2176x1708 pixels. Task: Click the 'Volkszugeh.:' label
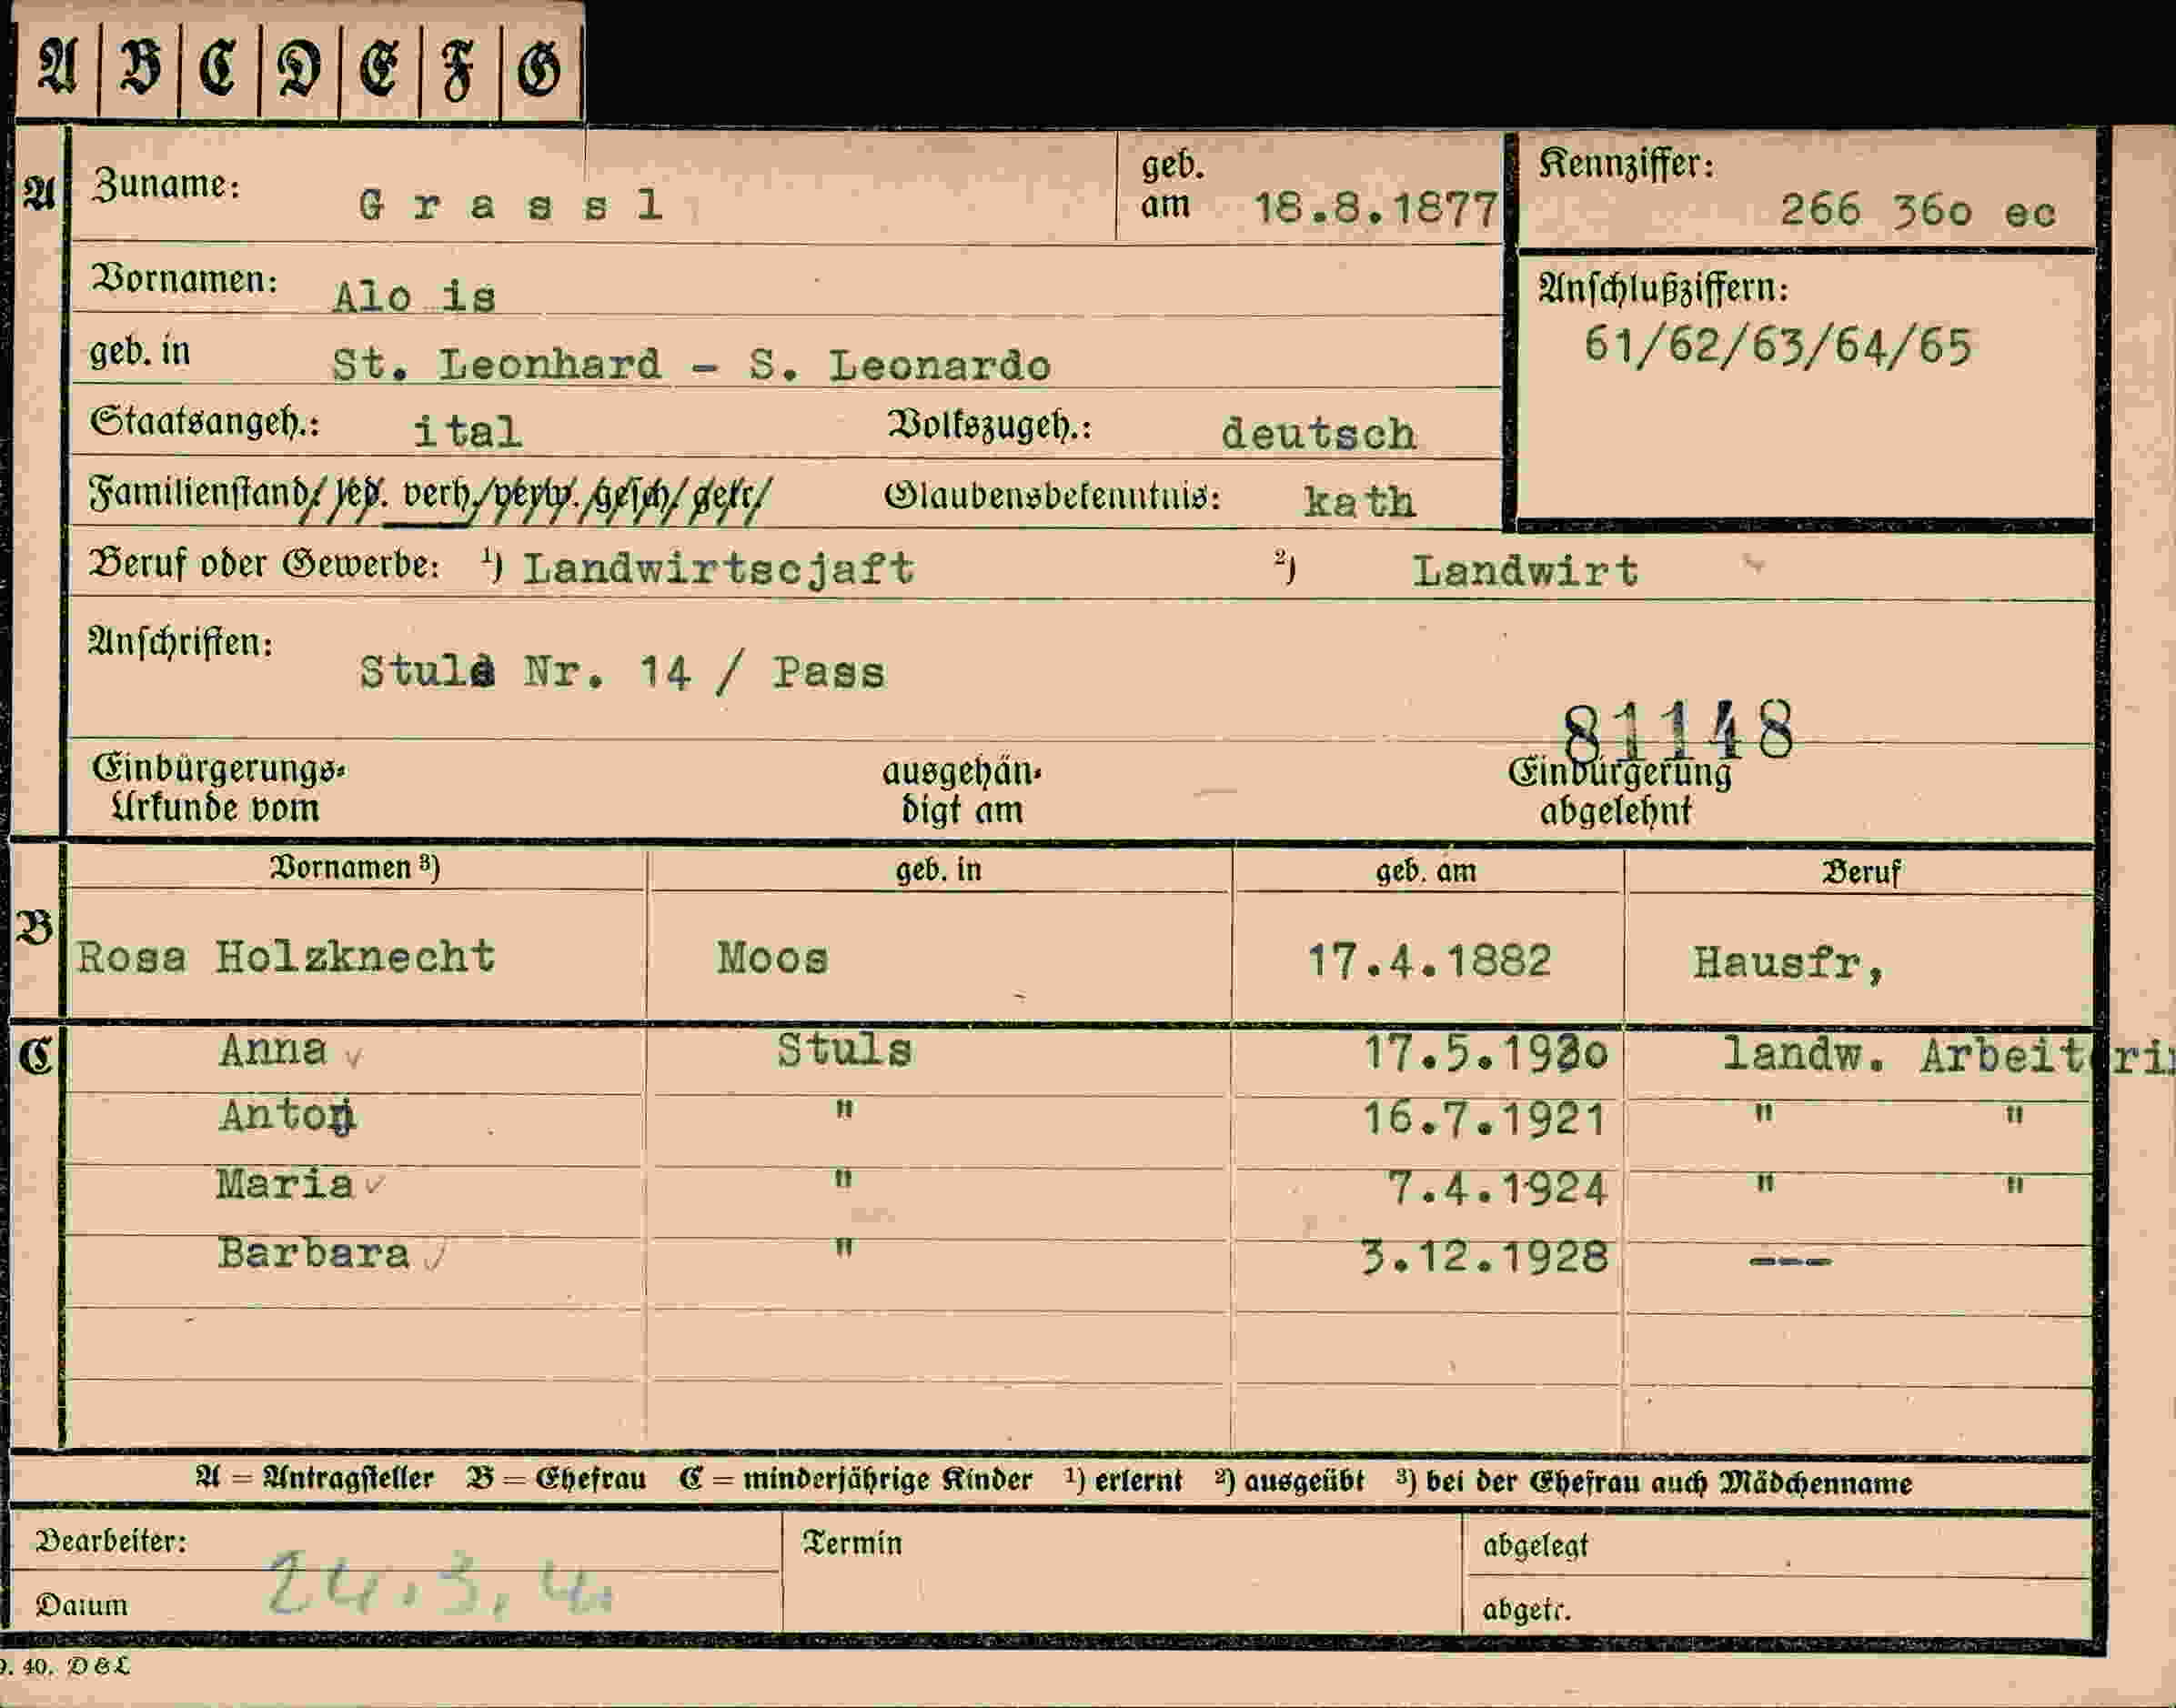coord(989,426)
